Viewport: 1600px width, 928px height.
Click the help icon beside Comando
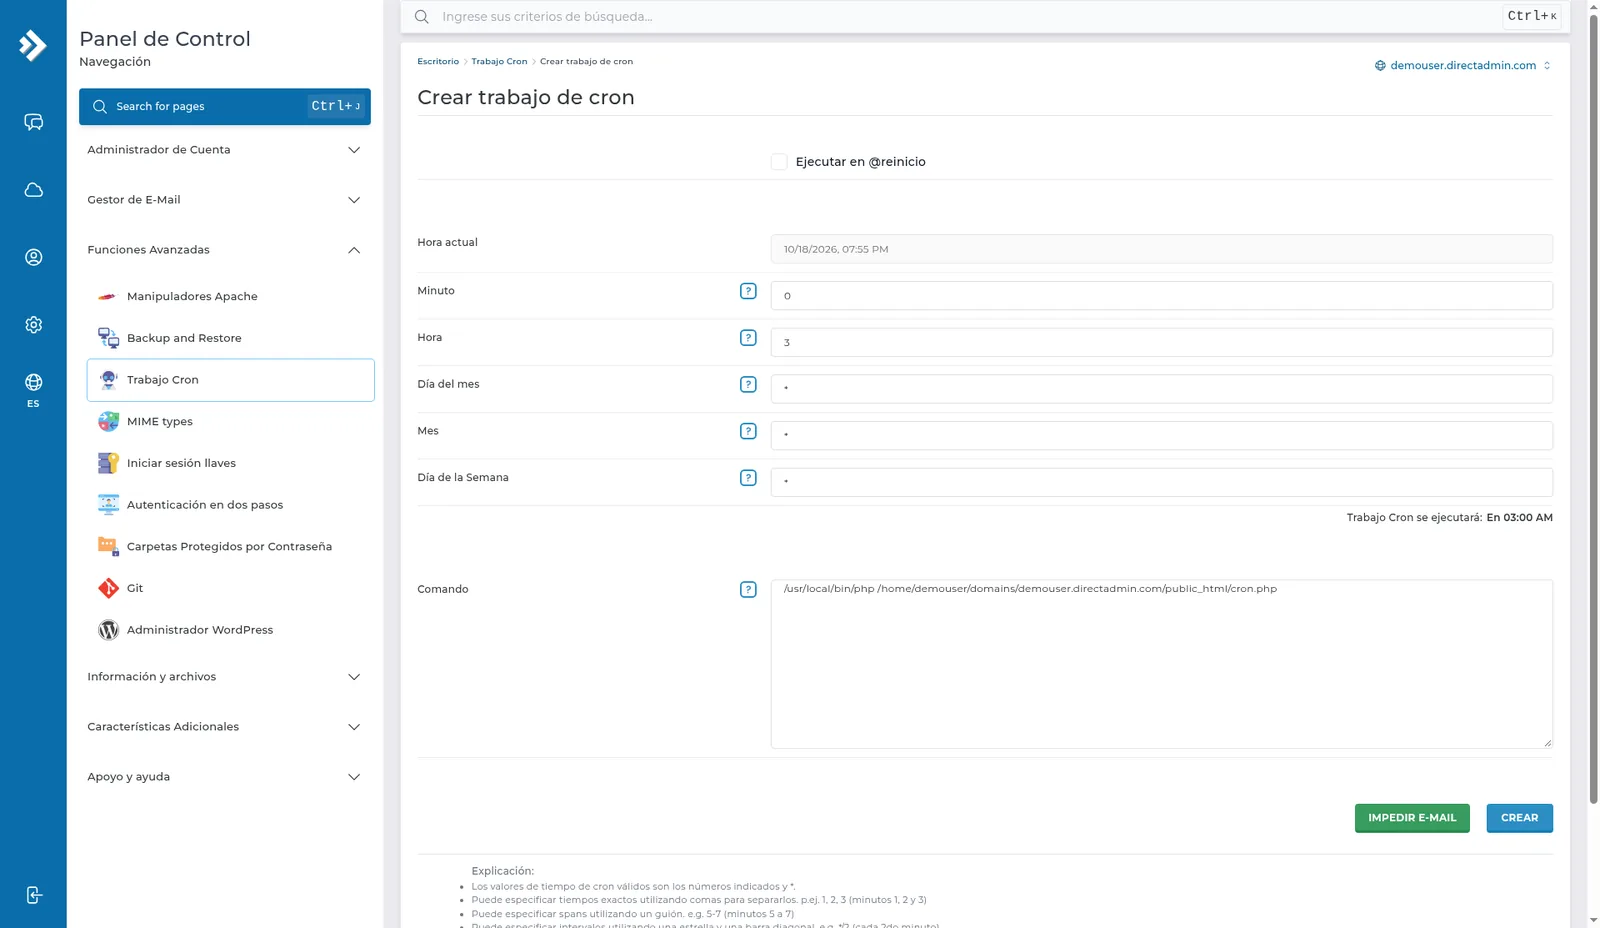coord(748,590)
